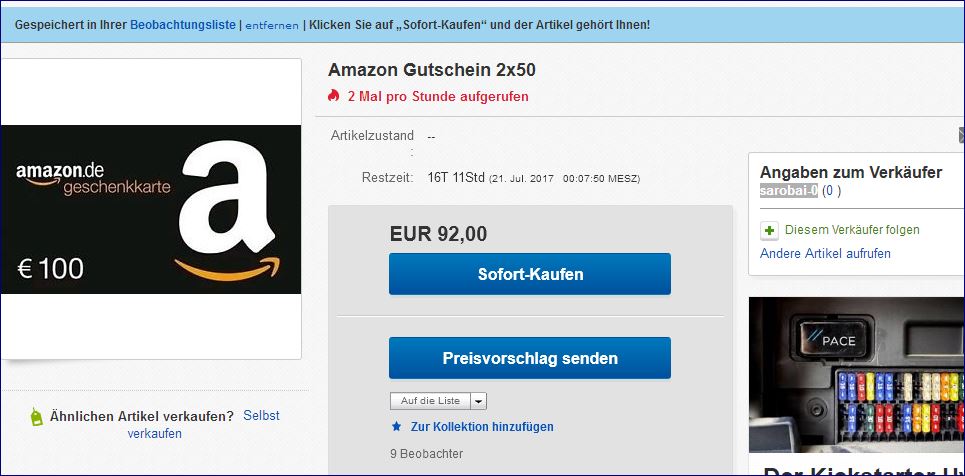The width and height of the screenshot is (965, 476).
Task: Click the PACE fuse box advertisement image
Action: 857,375
